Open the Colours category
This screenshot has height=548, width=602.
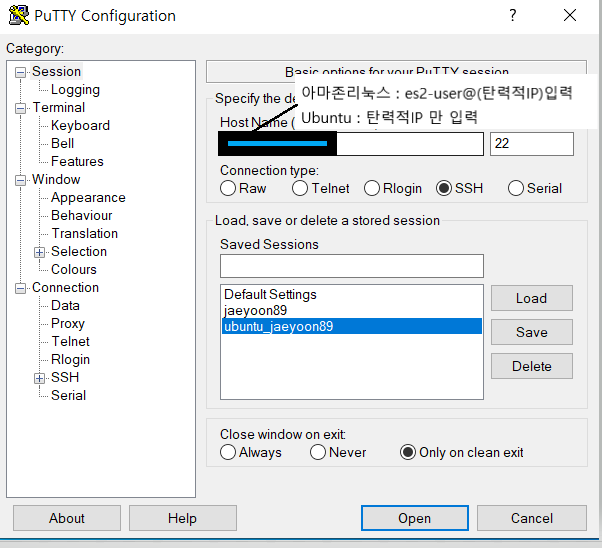pos(74,269)
